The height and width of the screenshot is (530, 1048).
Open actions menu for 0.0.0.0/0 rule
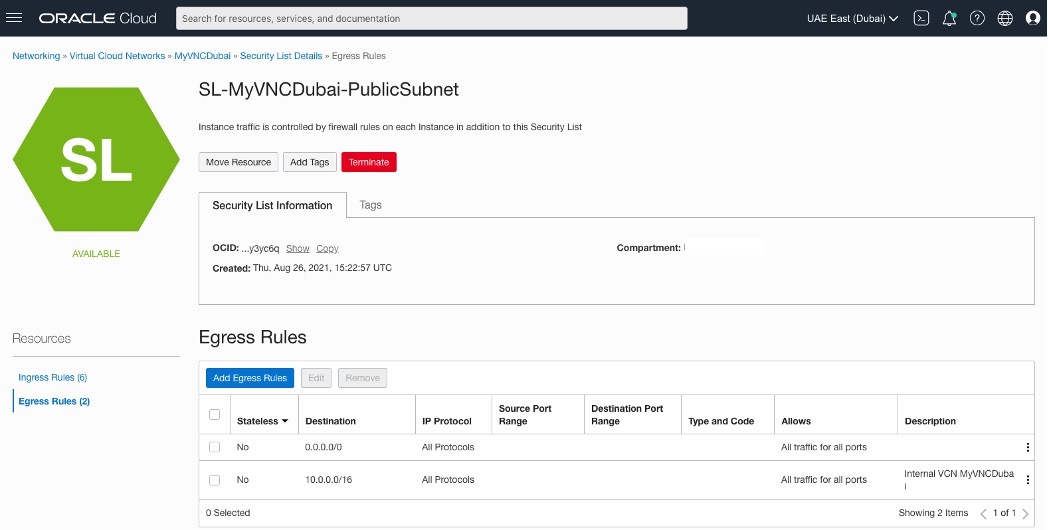[x=1027, y=447]
